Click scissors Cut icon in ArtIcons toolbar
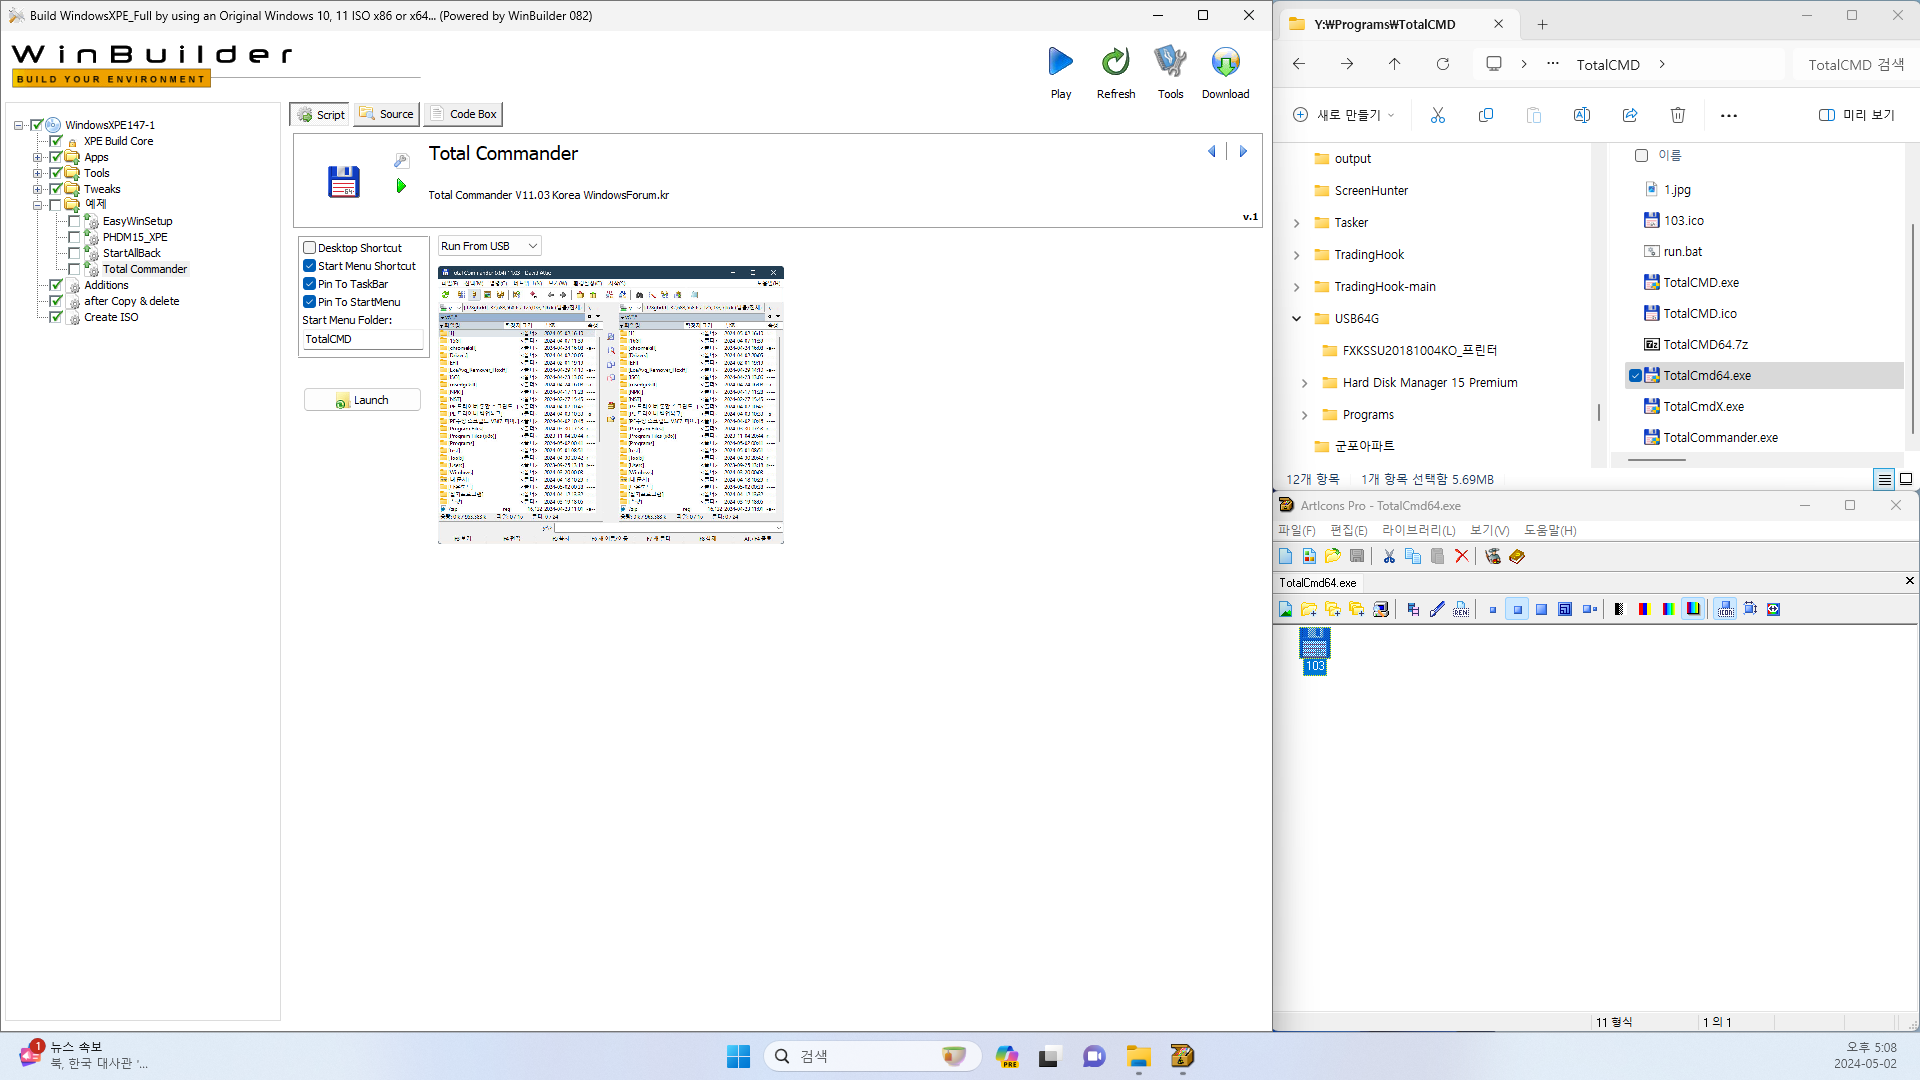1920x1080 pixels. pyautogui.click(x=1389, y=556)
